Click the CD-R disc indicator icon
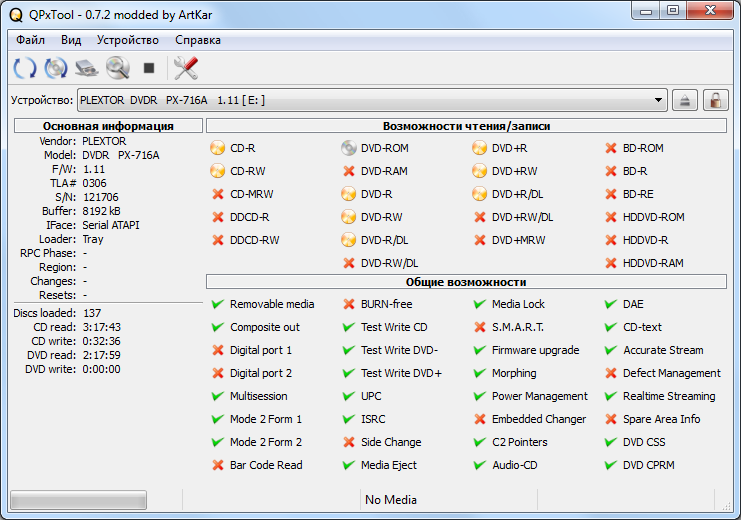This screenshot has width=741, height=520. [x=218, y=148]
